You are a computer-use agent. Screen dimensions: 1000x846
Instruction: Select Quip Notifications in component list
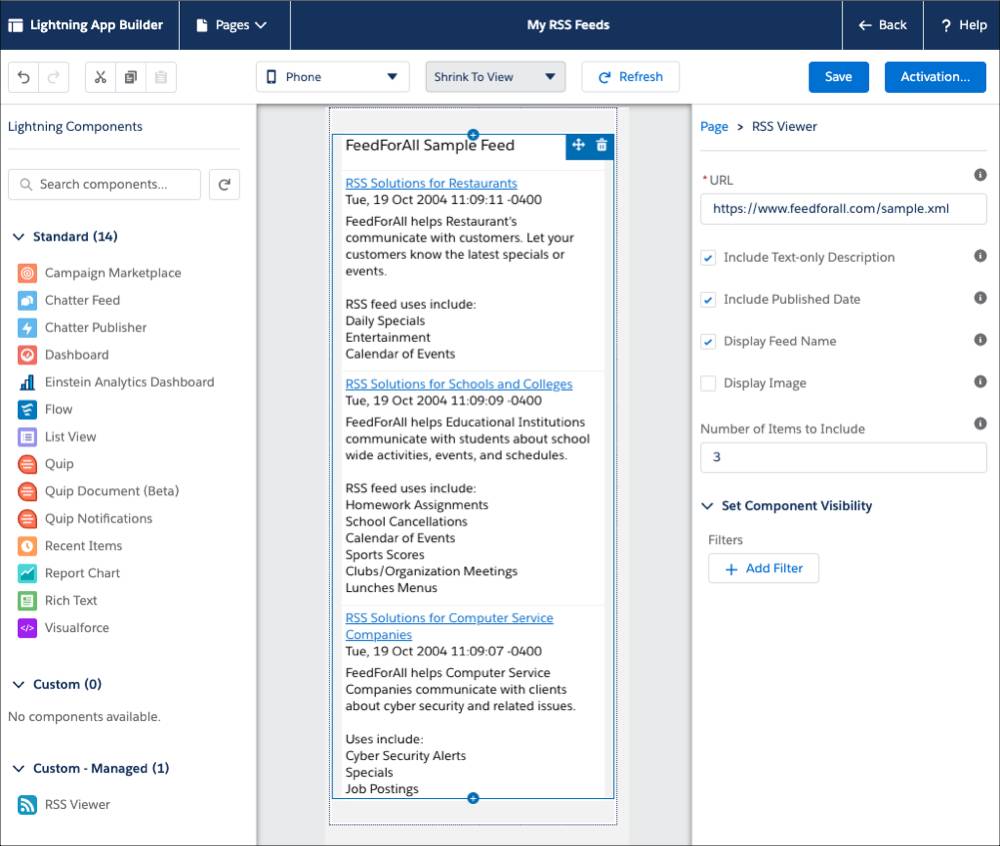click(x=98, y=519)
